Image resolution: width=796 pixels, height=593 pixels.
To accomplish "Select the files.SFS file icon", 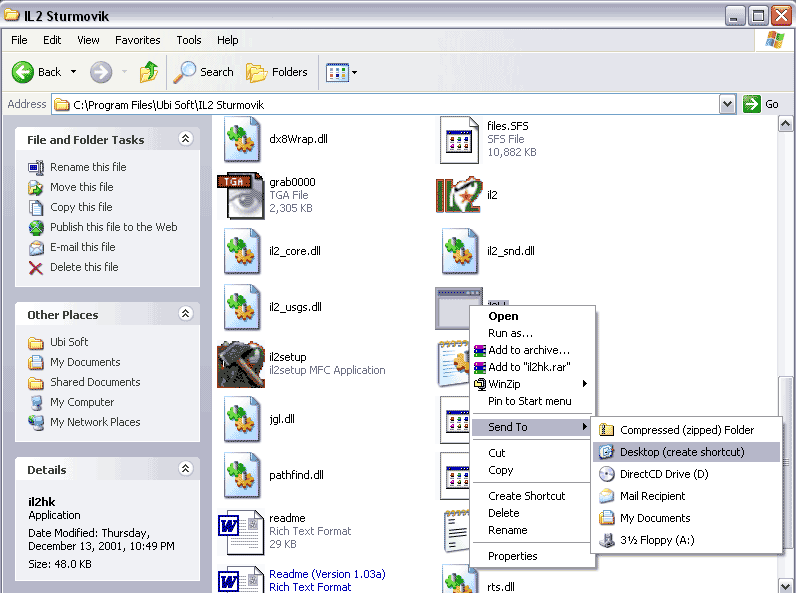I will 459,140.
